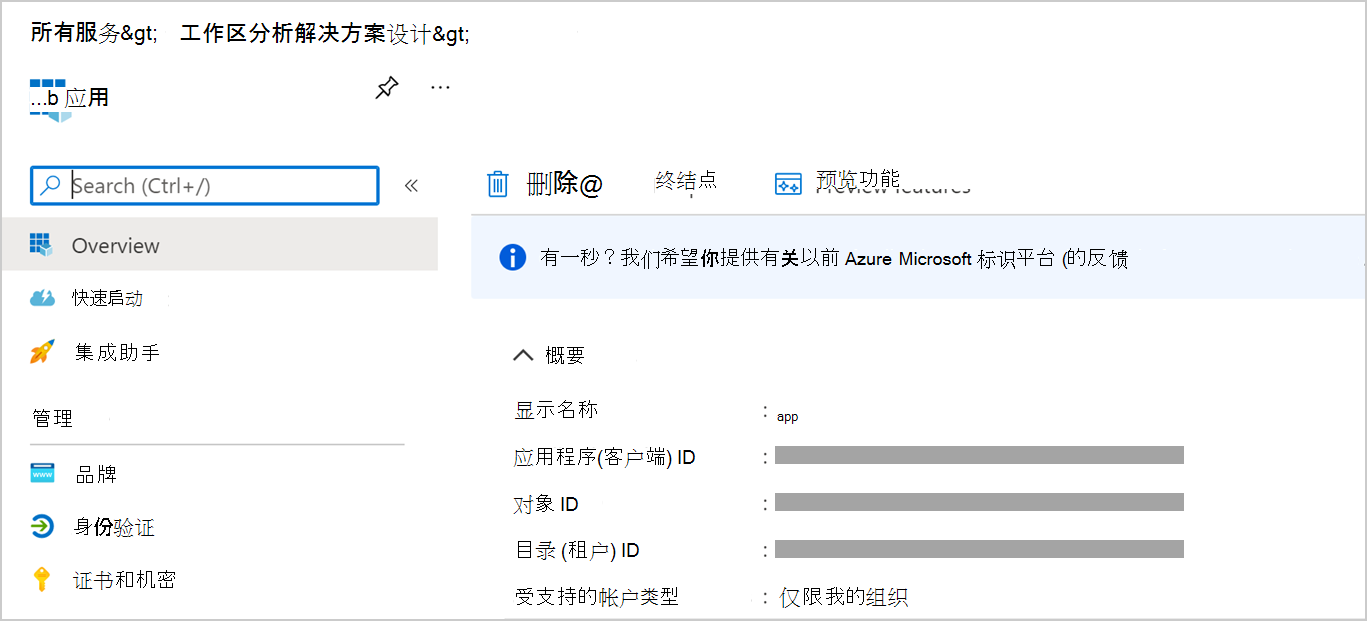This screenshot has height=621, width=1367.
Task: Click the 删除 button in the toolbar
Action: click(564, 184)
